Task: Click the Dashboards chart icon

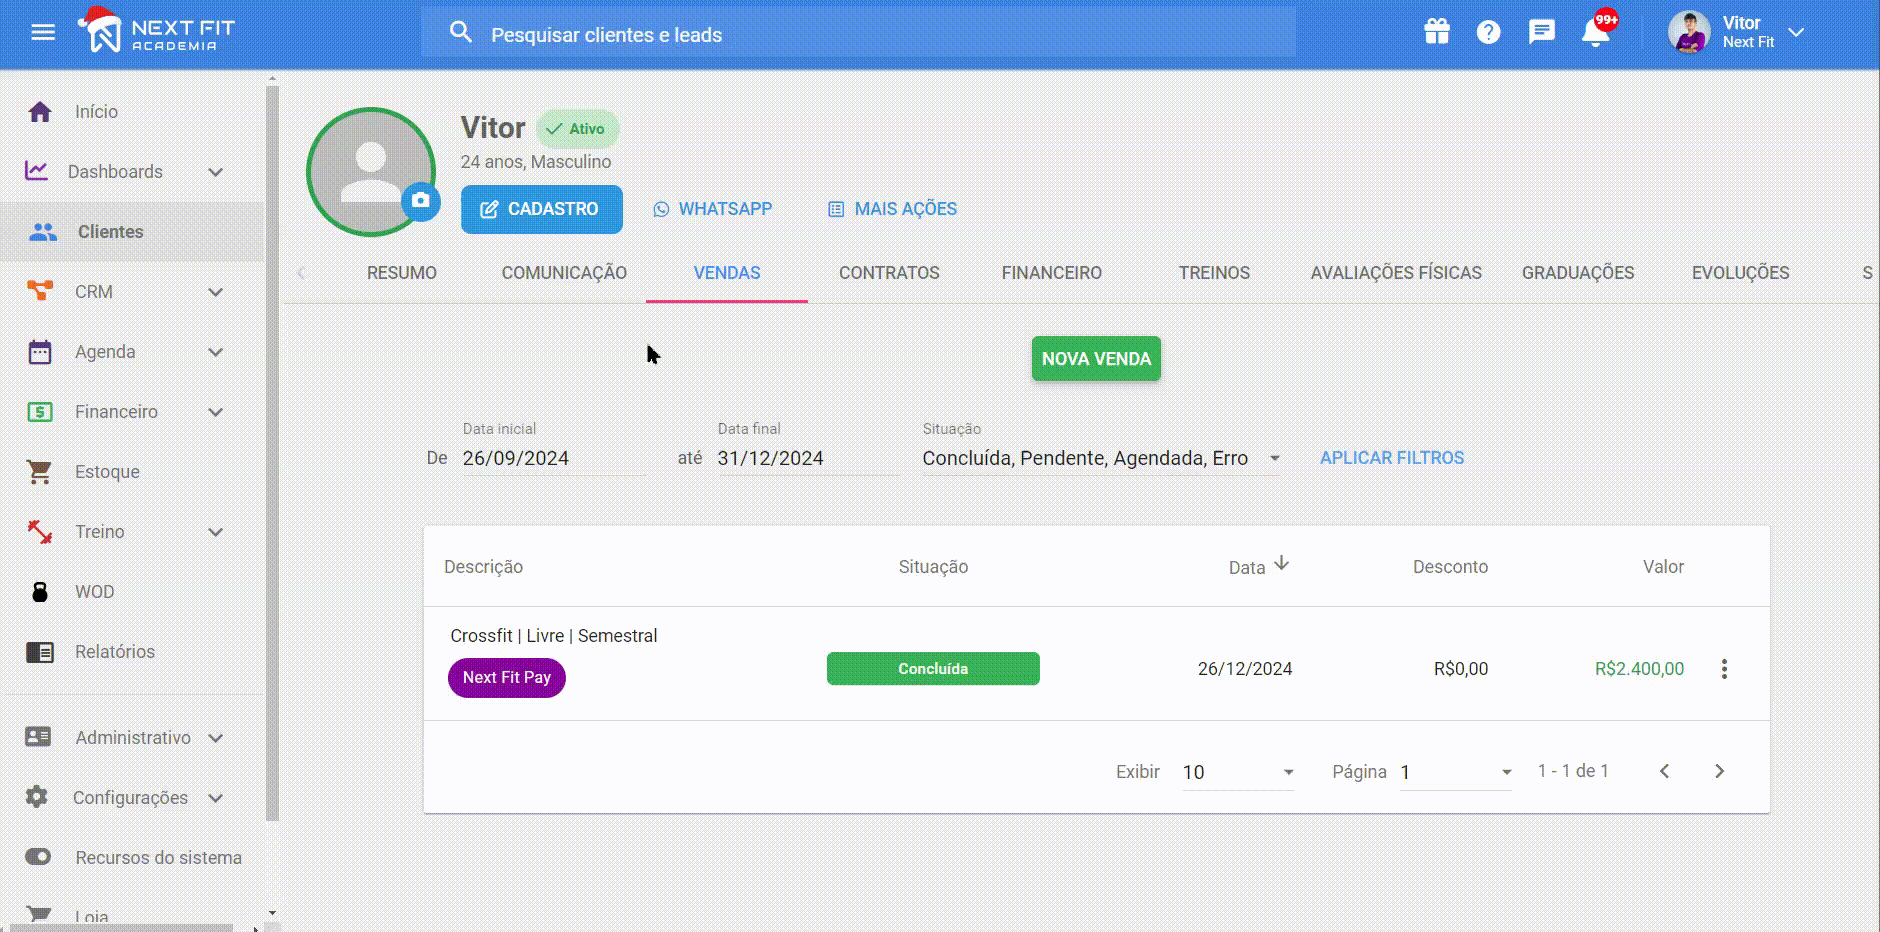Action: (x=37, y=171)
